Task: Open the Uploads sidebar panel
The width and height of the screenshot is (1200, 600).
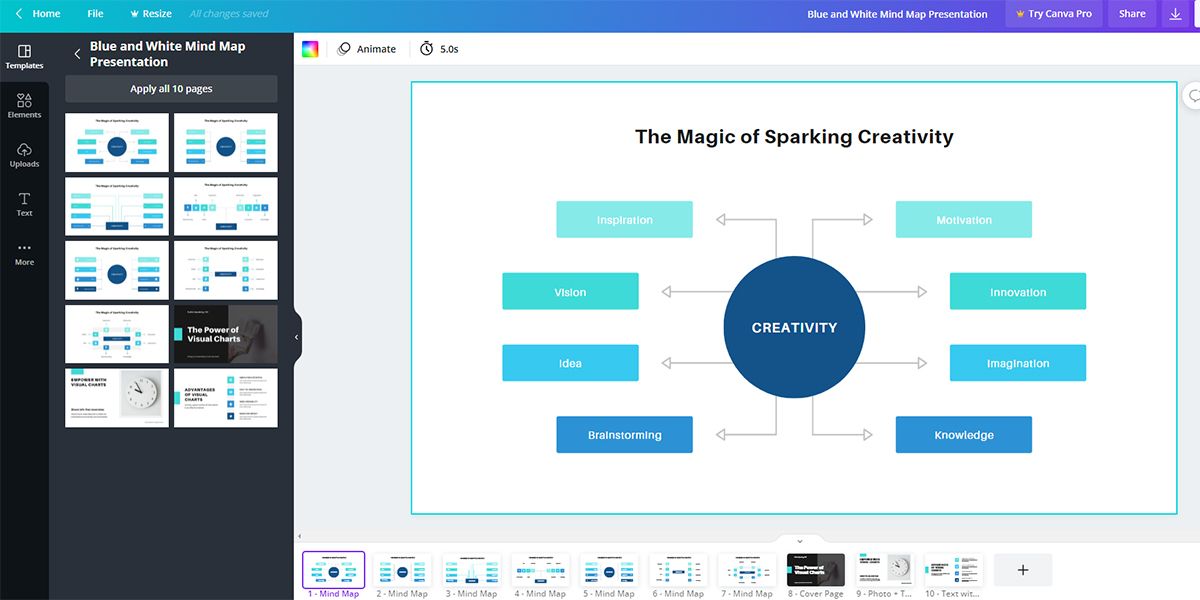Action: click(x=24, y=155)
